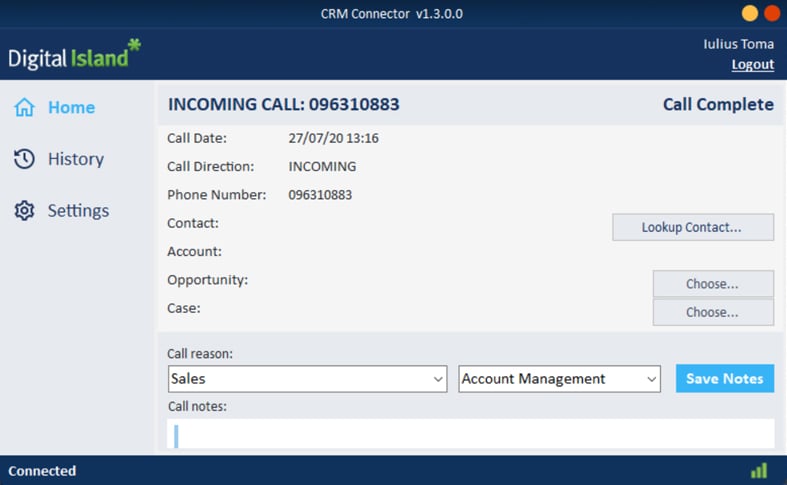Screen dimensions: 787x485
Task: Click the Lookup Contact button
Action: pos(693,227)
